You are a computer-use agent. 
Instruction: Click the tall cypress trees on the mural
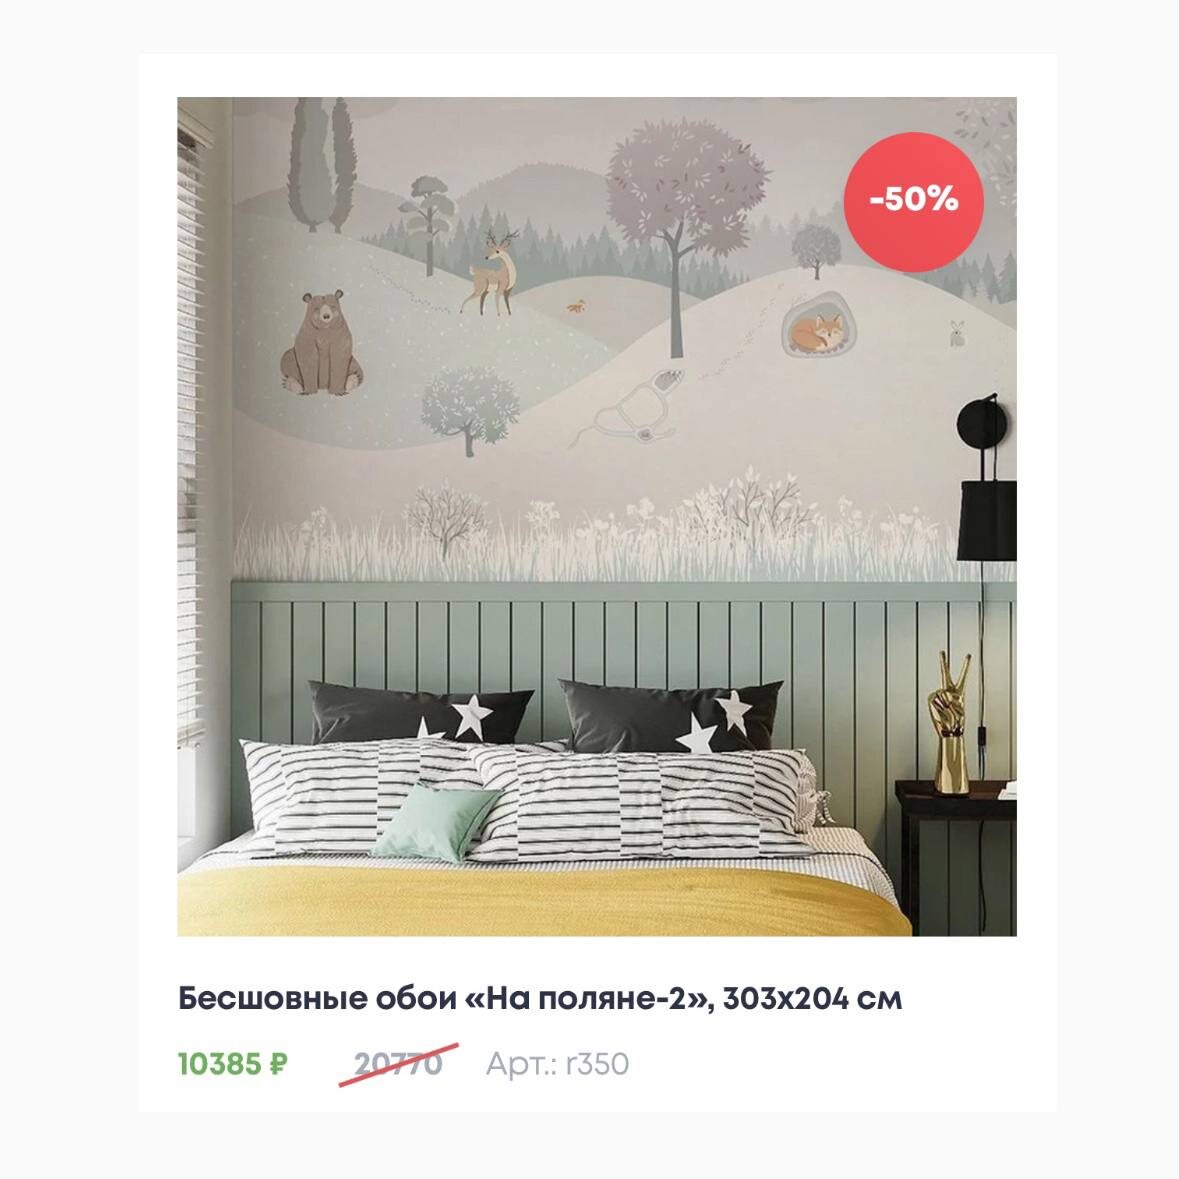tap(322, 165)
